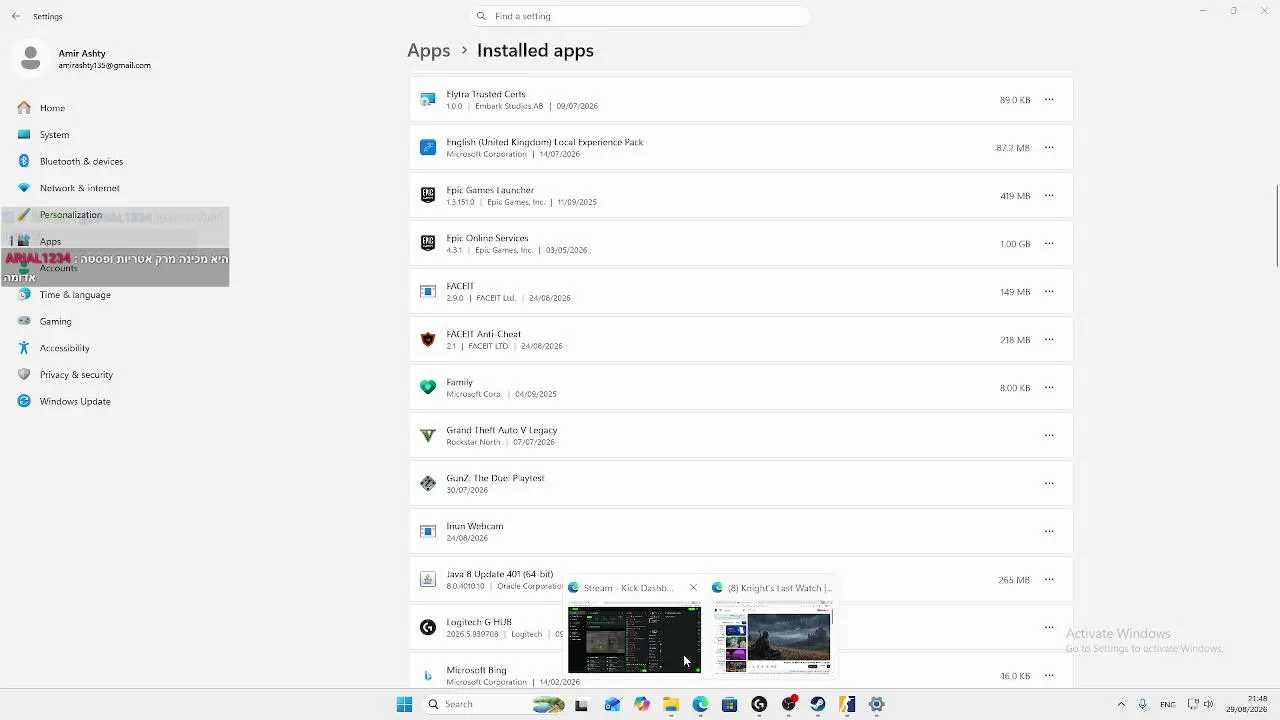Select Gaming in the sidebar
Screen dimensions: 1280x720
pos(55,321)
